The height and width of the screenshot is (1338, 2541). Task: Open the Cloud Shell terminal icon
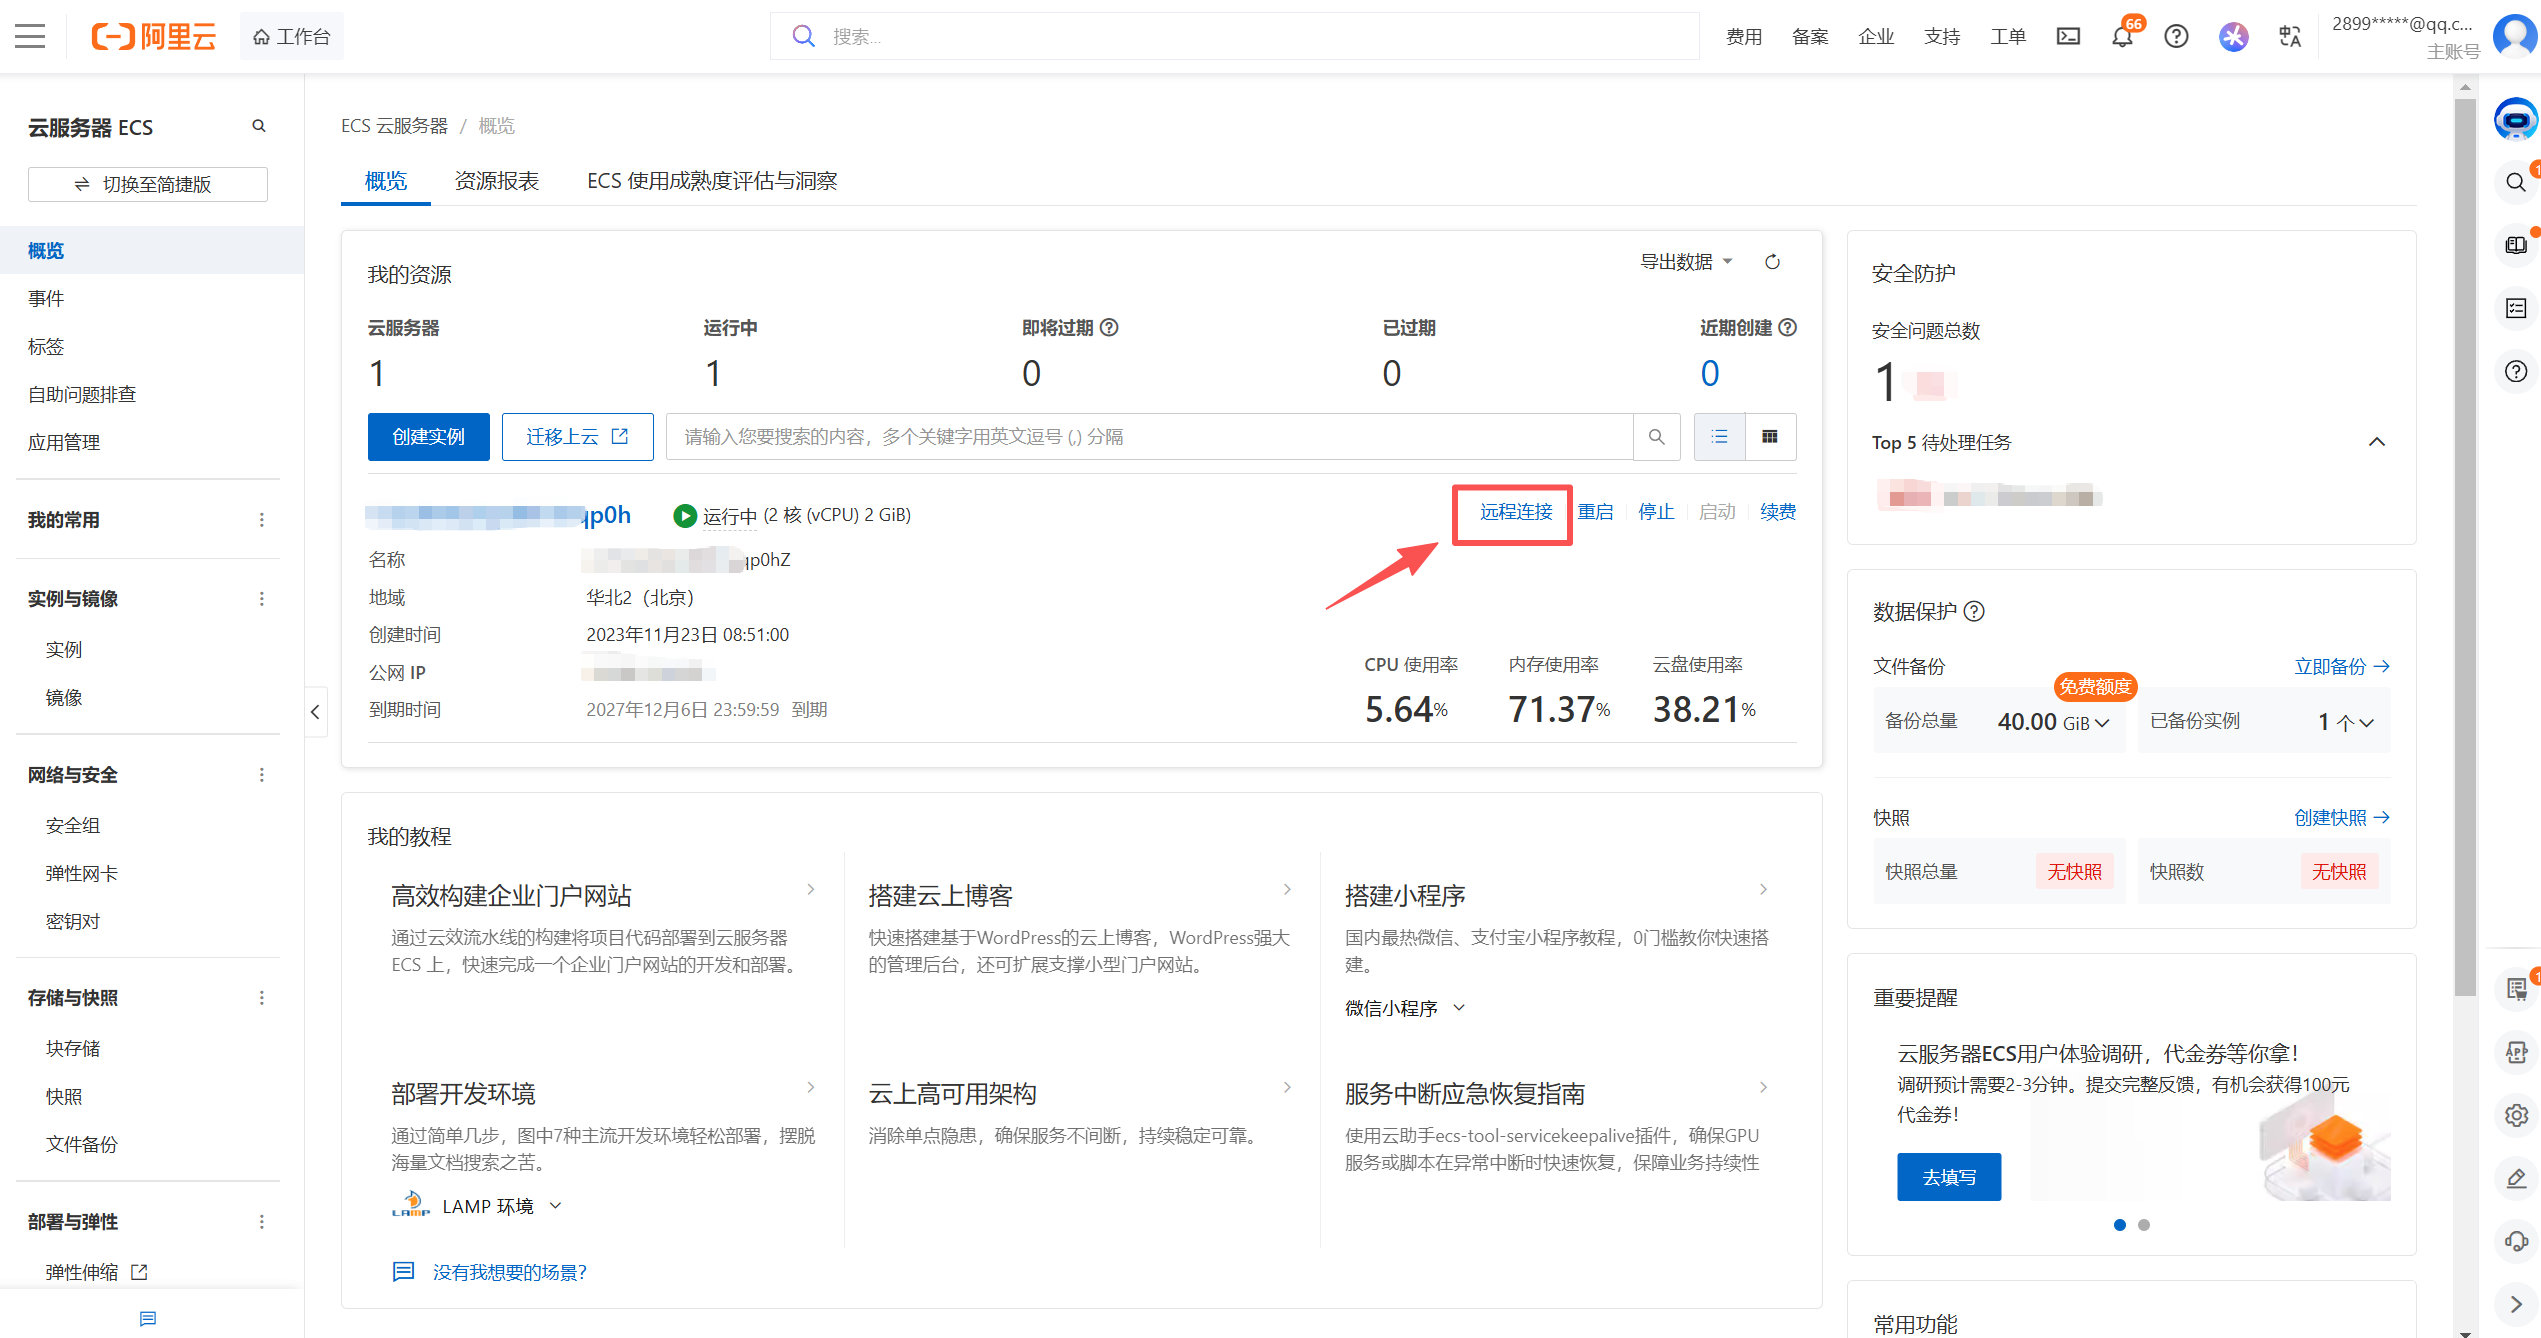click(2069, 36)
